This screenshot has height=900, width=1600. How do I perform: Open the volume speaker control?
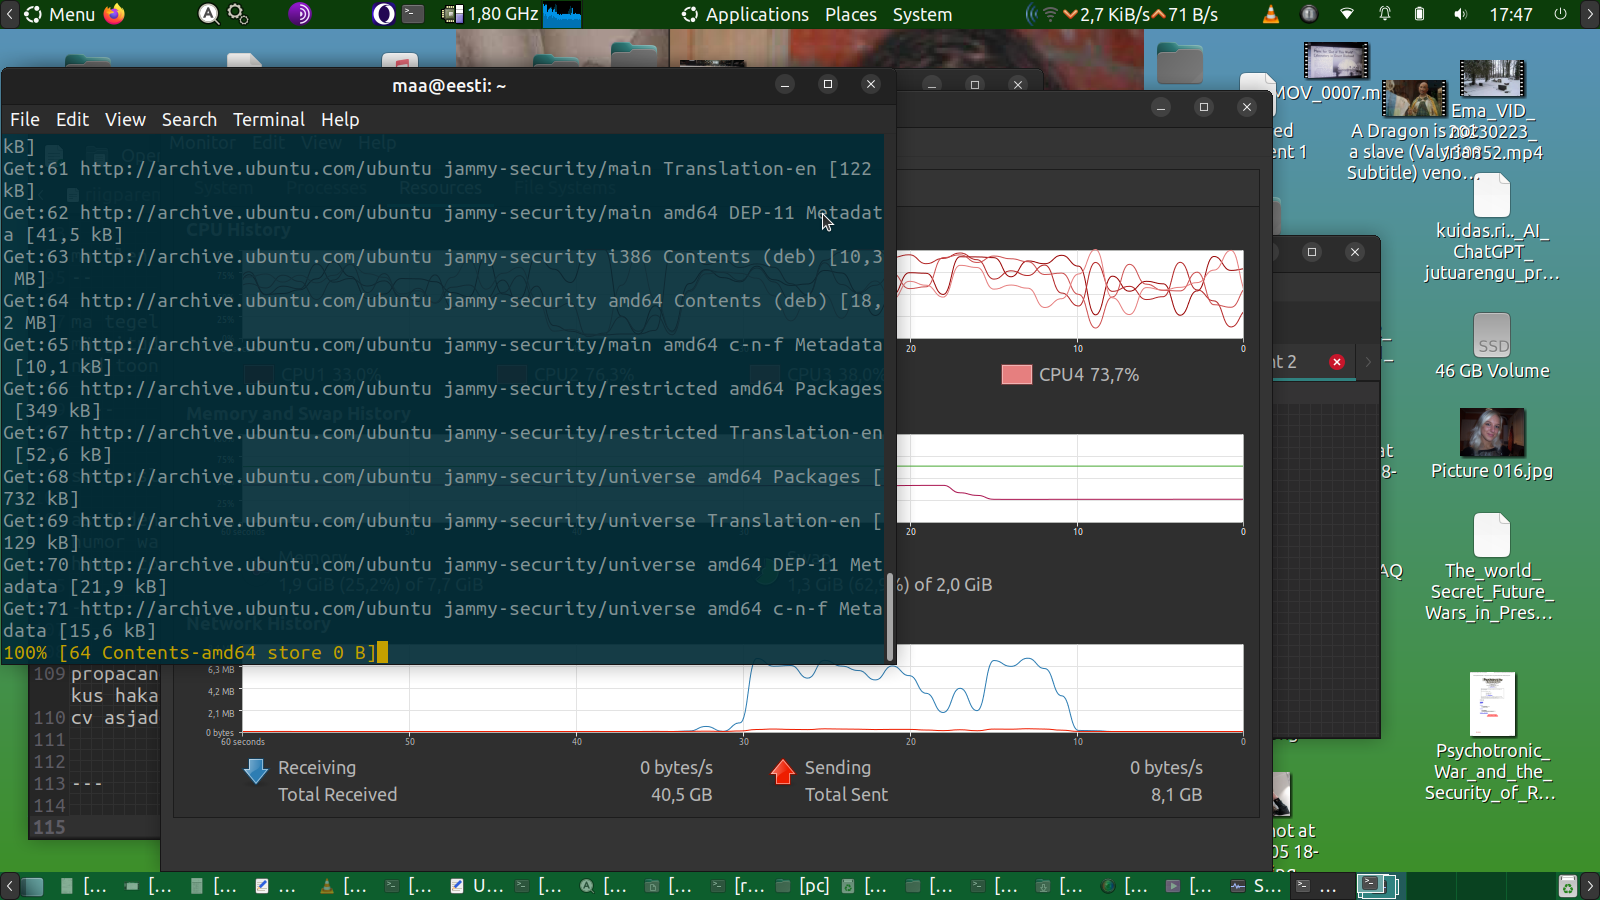tap(1460, 14)
